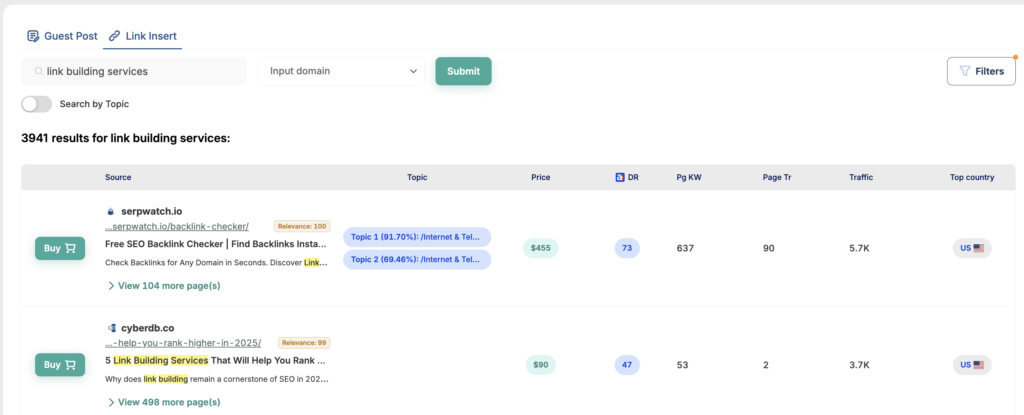The width and height of the screenshot is (1024, 415).
Task: Open the 5 Link Building Services title
Action: [x=216, y=360]
